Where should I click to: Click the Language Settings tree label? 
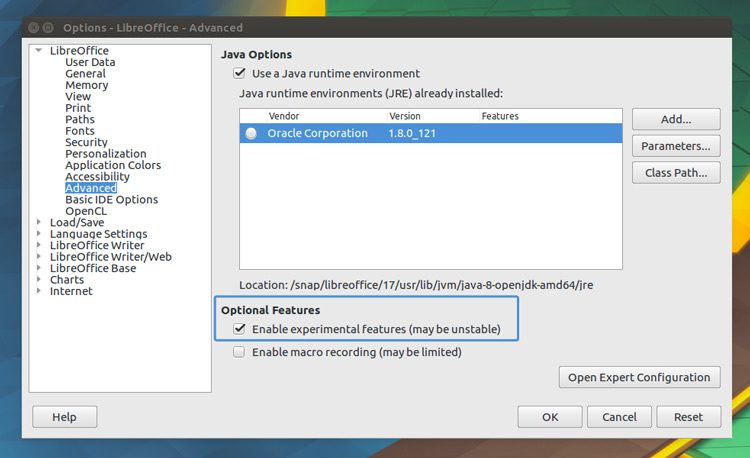[x=99, y=234]
